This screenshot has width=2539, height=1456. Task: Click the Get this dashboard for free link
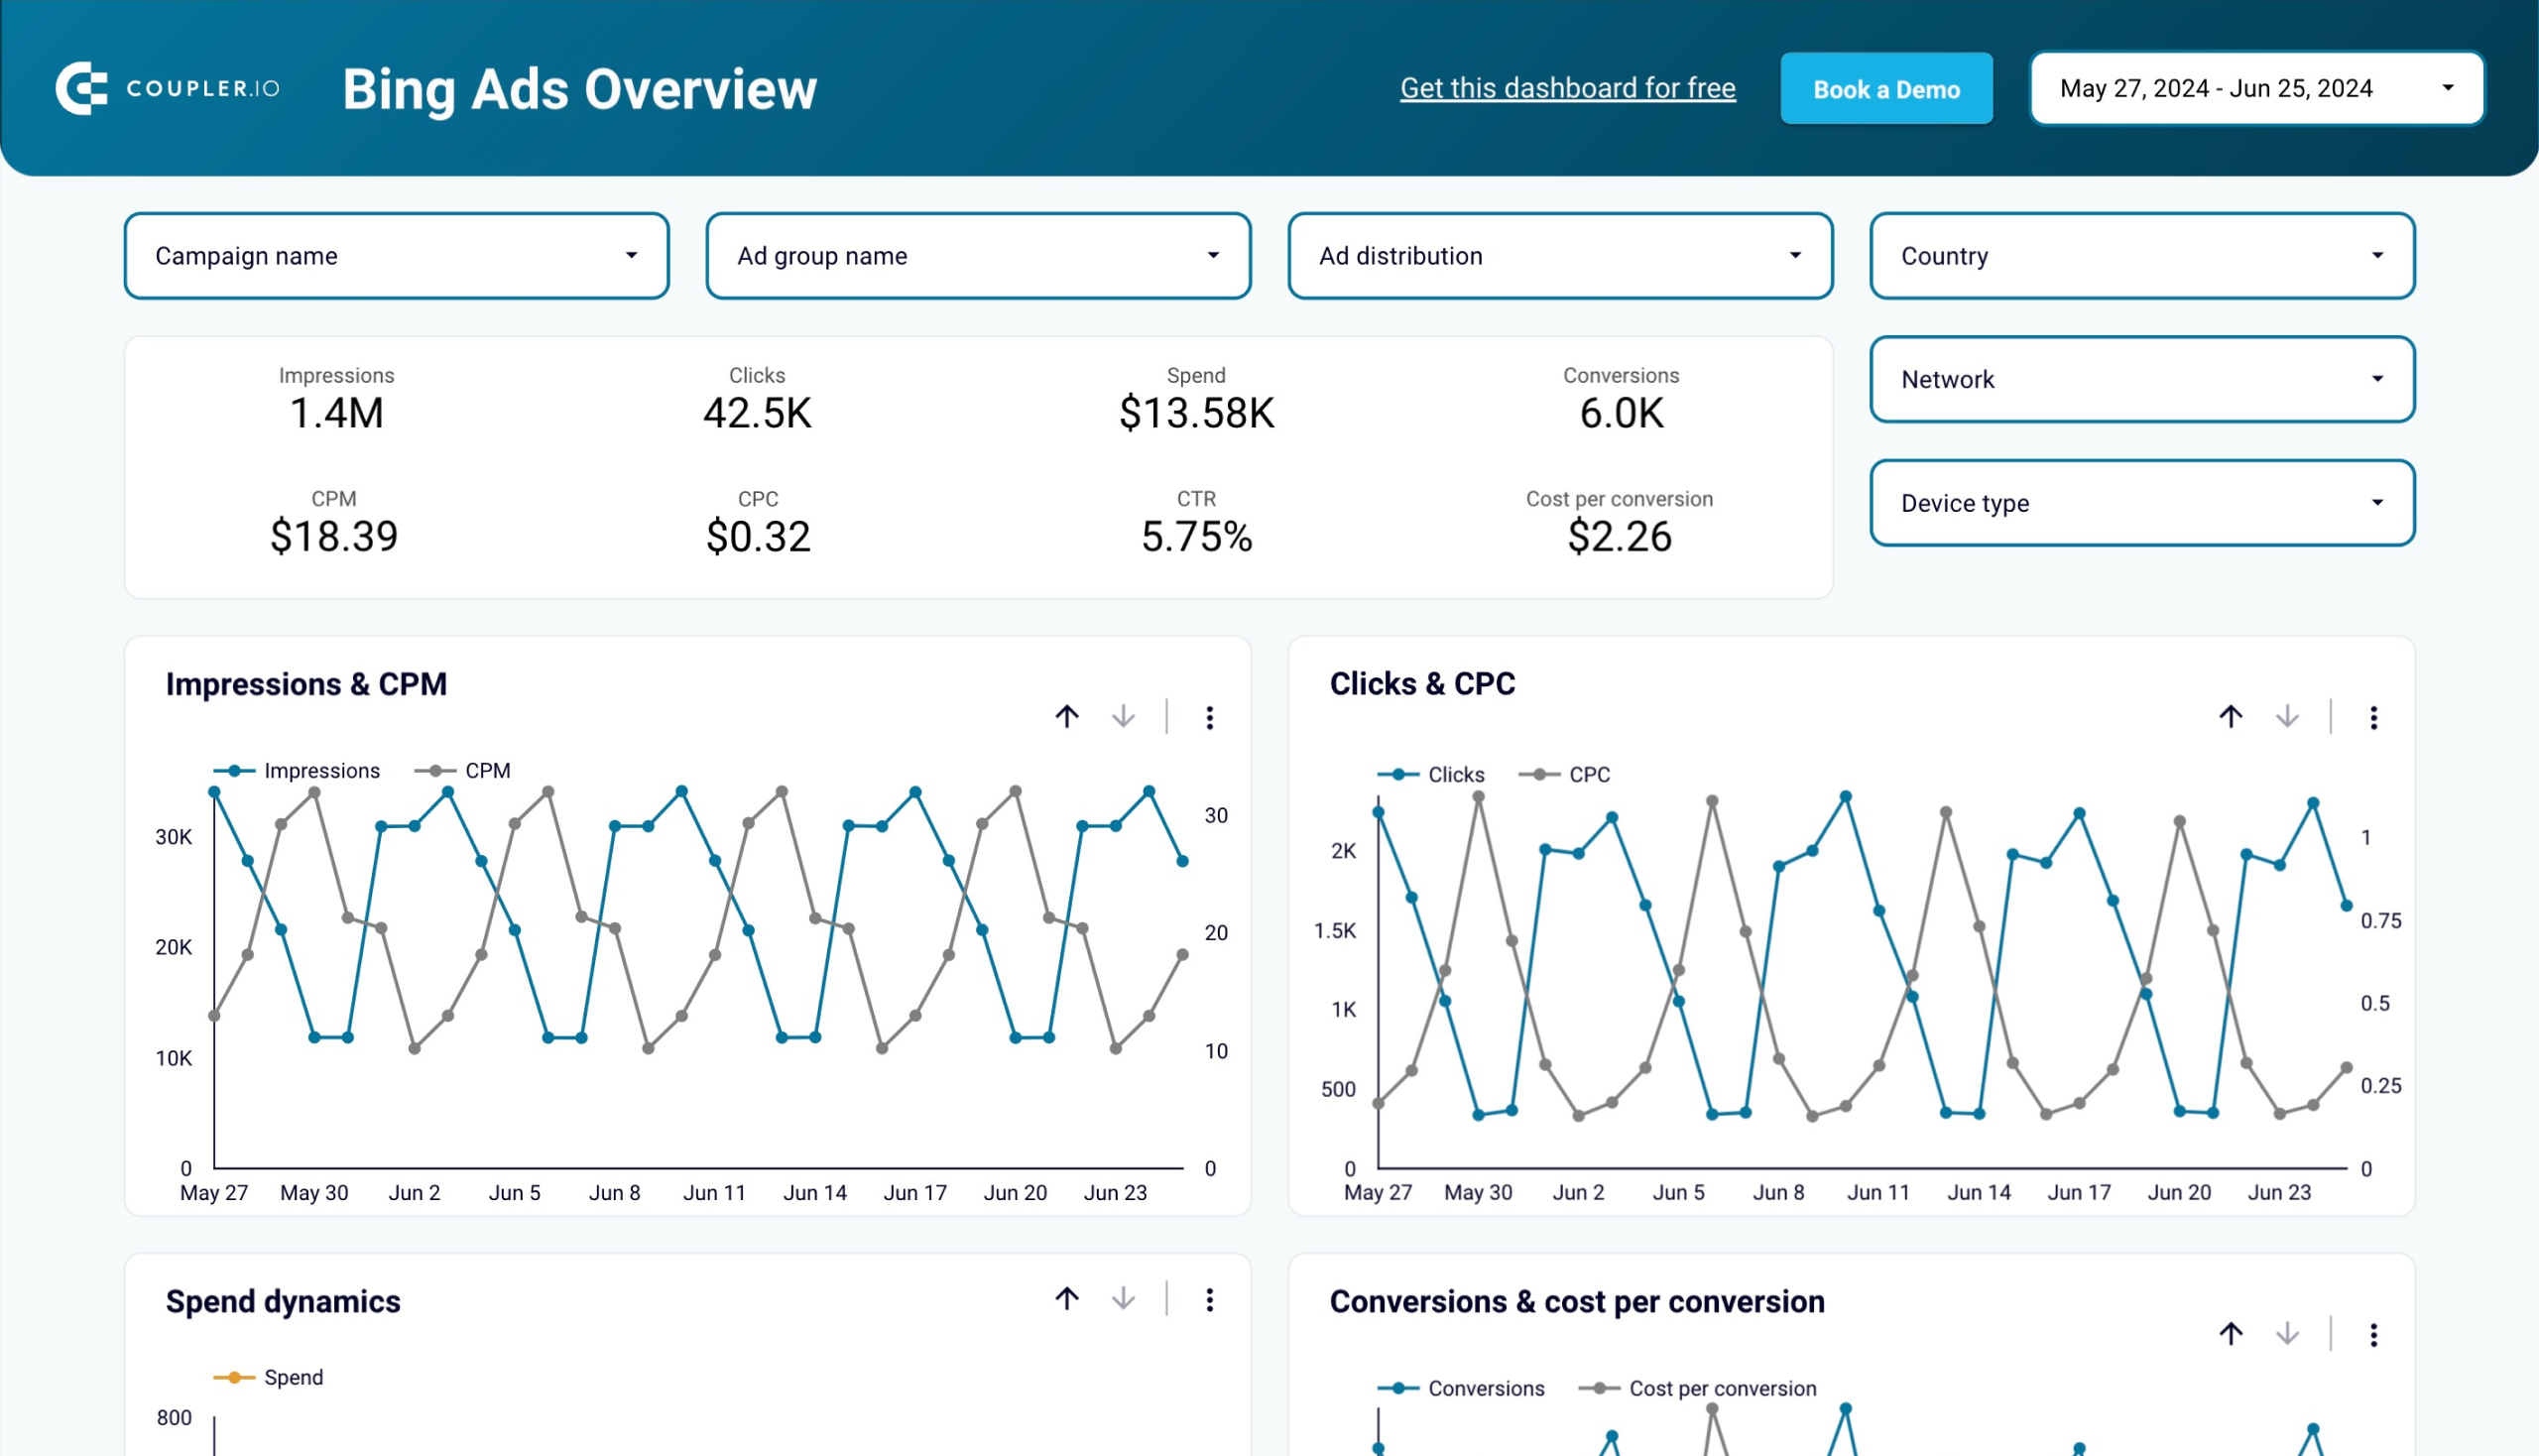tap(1568, 88)
